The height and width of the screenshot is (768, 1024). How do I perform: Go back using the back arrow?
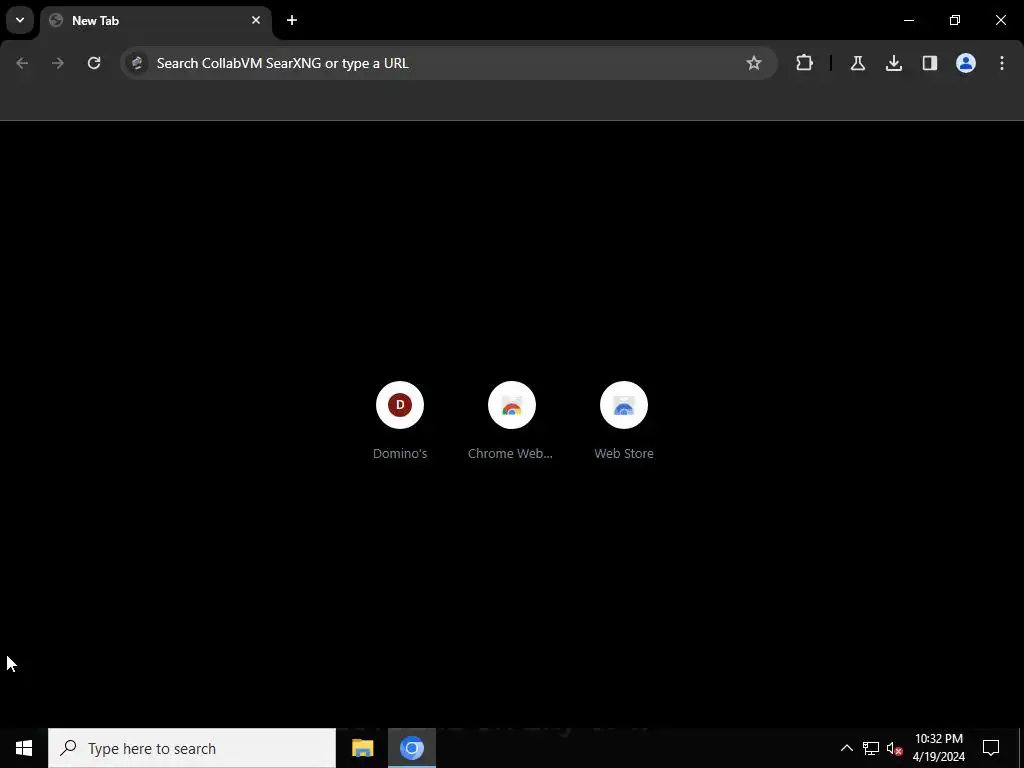click(x=22, y=63)
